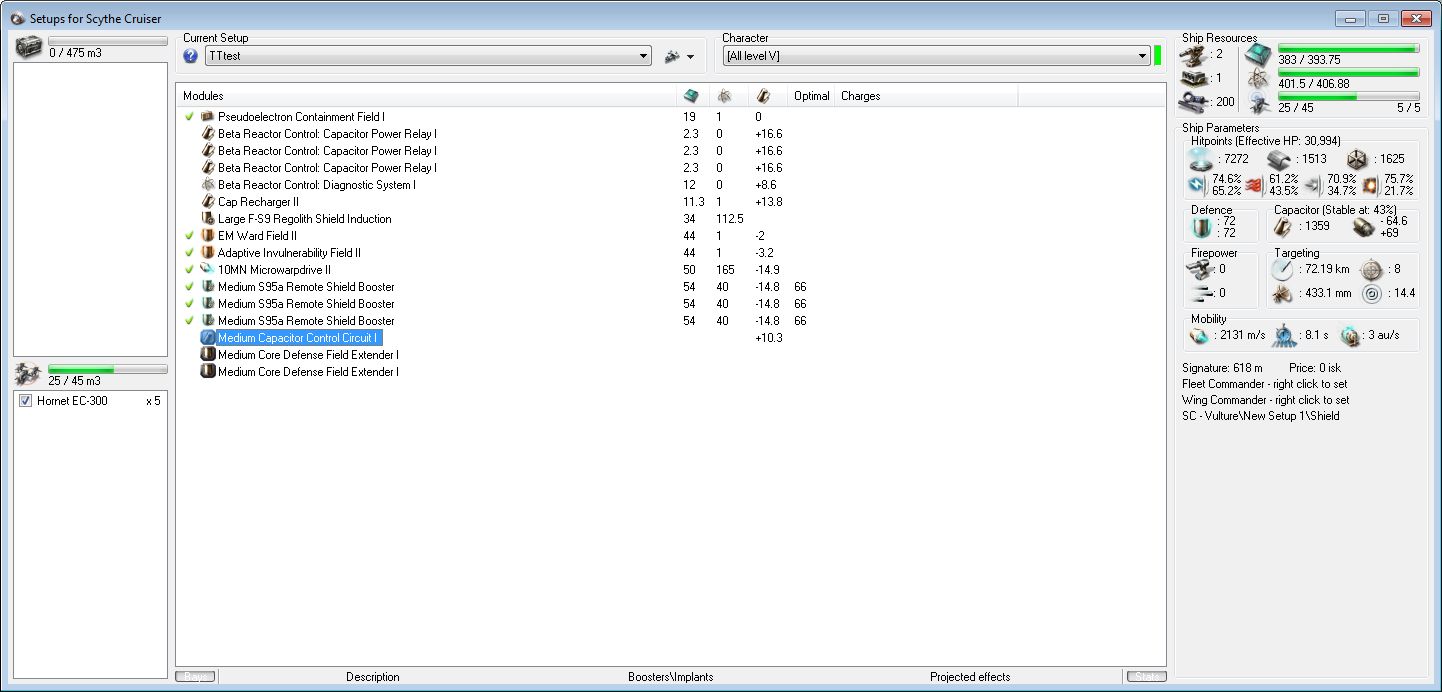Click the shield hitpoints icon showing 7272
The image size is (1442, 692).
pos(1200,159)
